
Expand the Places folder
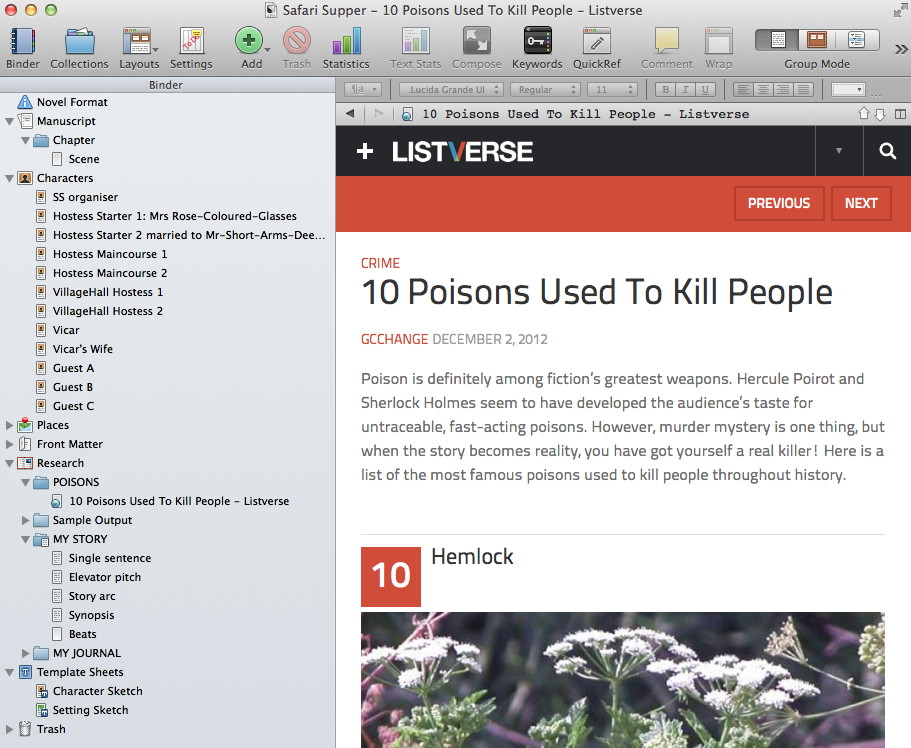click(9, 425)
